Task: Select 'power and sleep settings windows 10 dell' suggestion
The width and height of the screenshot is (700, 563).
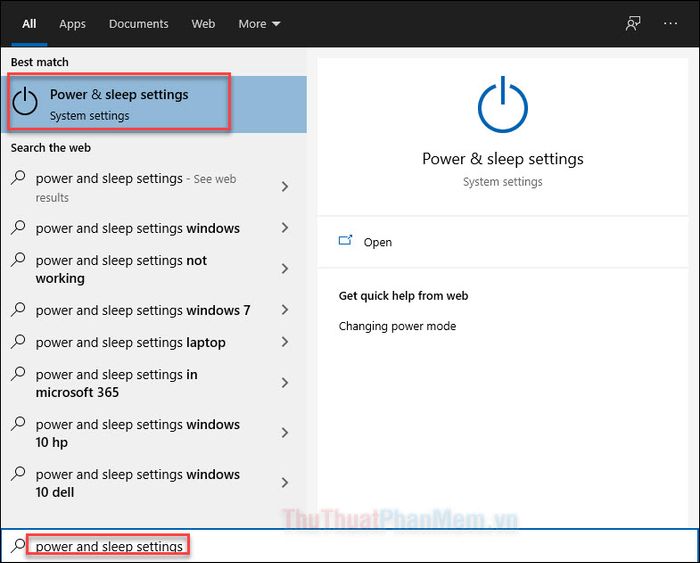Action: (x=138, y=483)
